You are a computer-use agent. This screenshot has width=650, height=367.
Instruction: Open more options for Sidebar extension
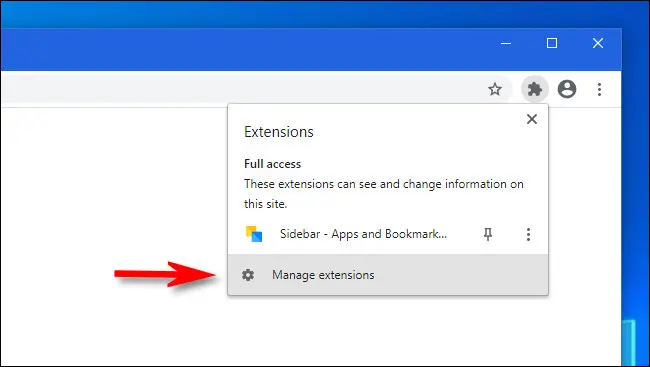tap(528, 234)
